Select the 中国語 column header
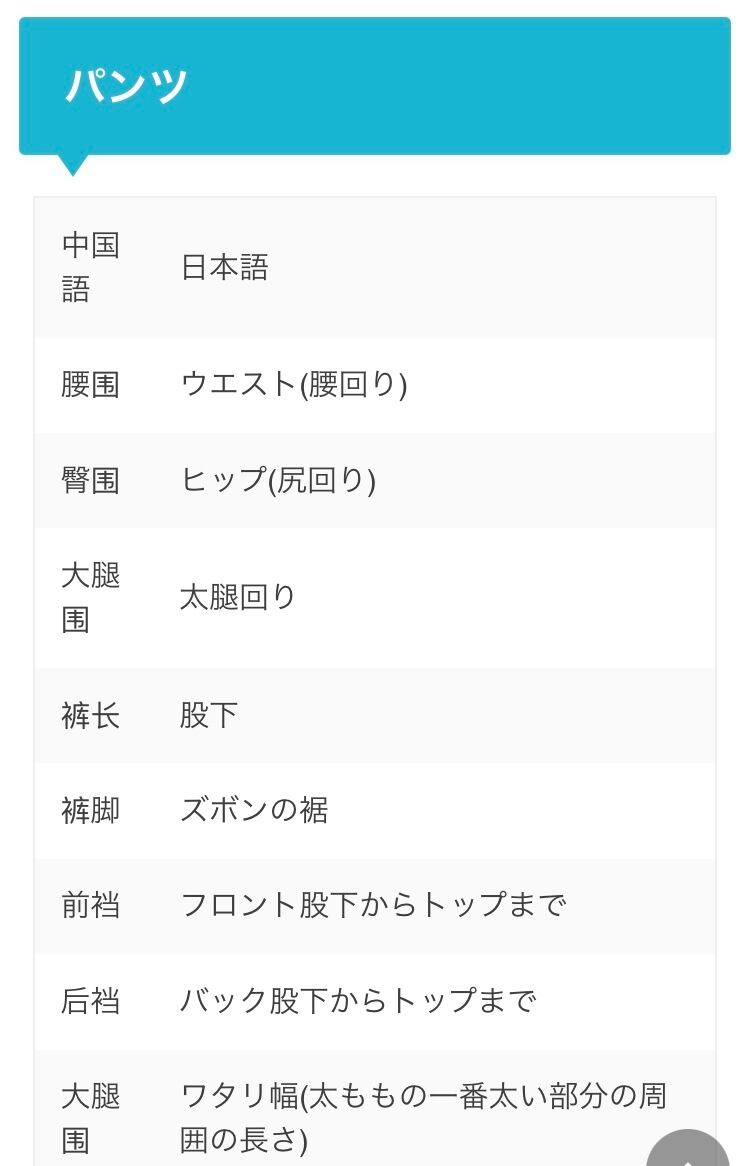The image size is (749, 1166). (90, 267)
